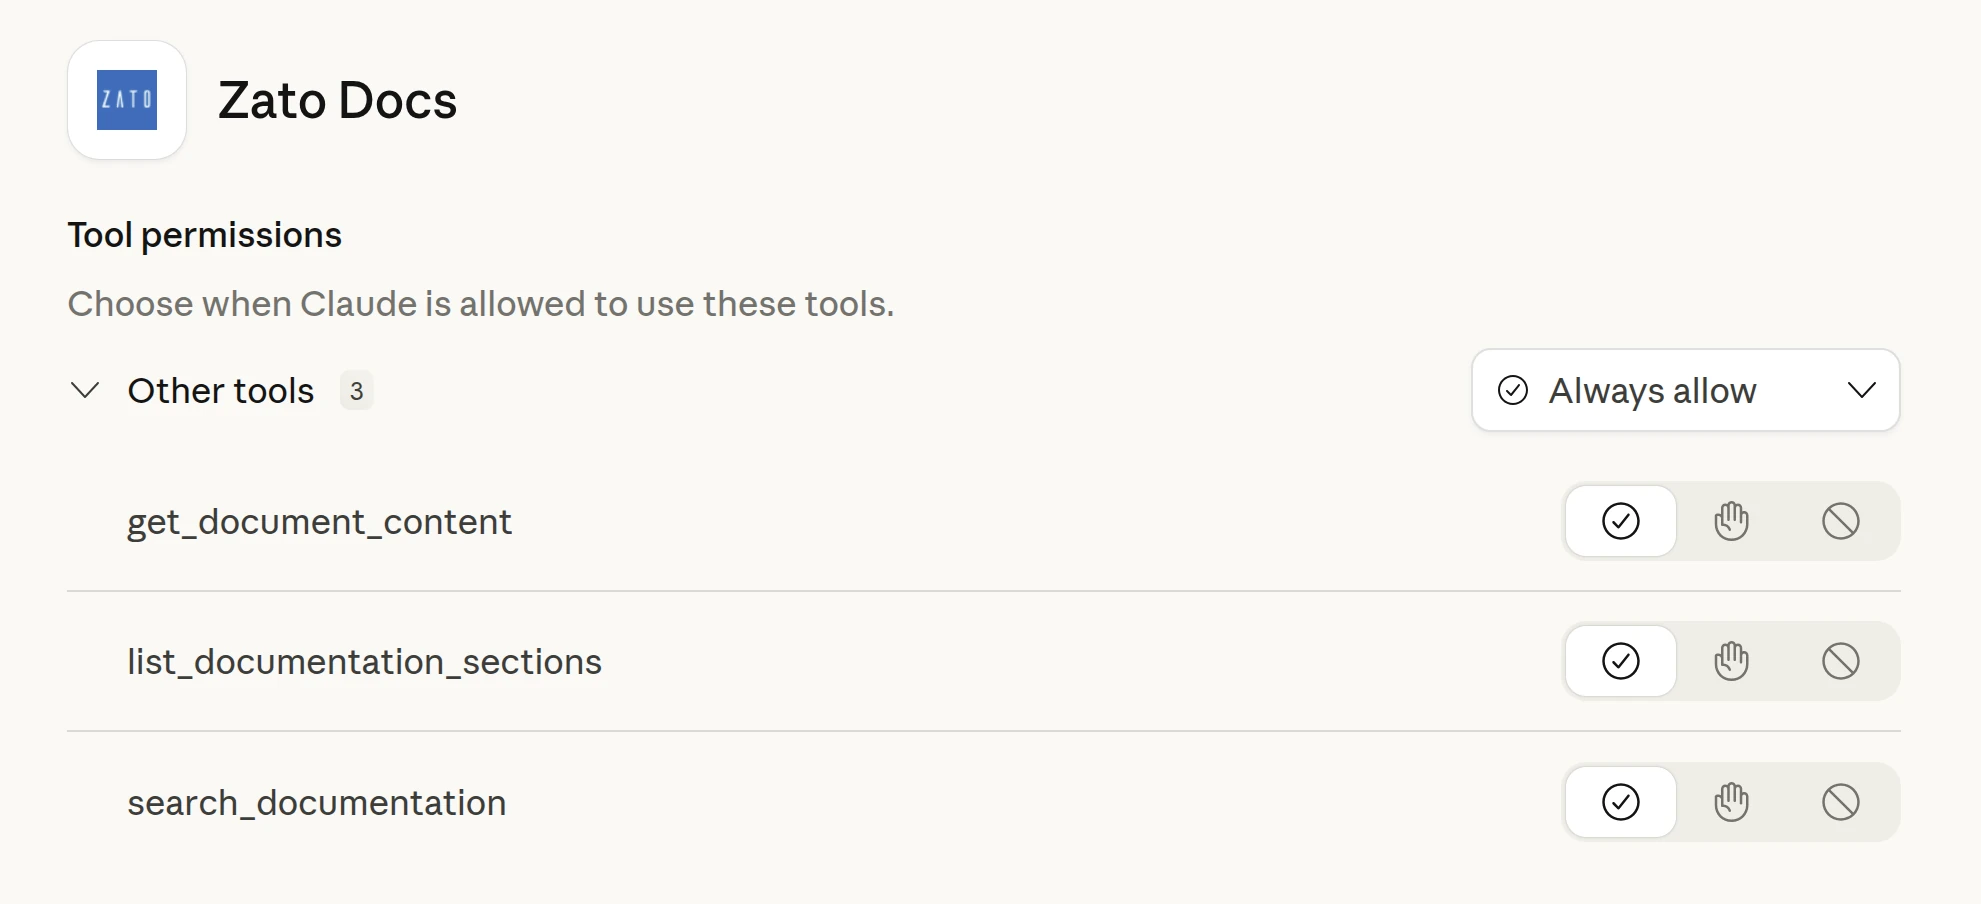The height and width of the screenshot is (904, 1981).
Task: Click the dropdown arrow beside Always allow
Action: point(1861,390)
